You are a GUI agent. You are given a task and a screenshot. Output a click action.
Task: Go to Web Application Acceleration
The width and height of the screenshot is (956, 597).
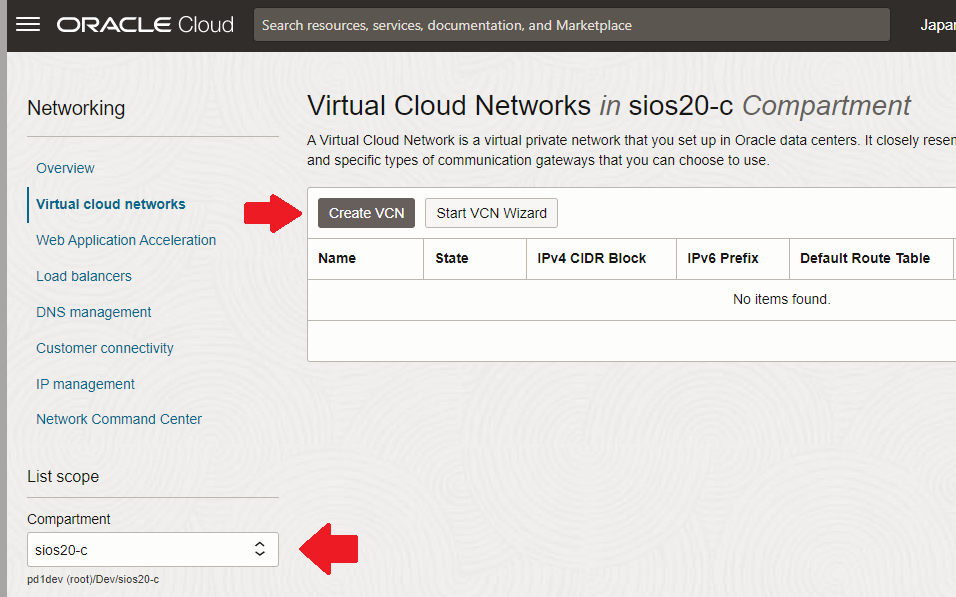click(x=126, y=240)
